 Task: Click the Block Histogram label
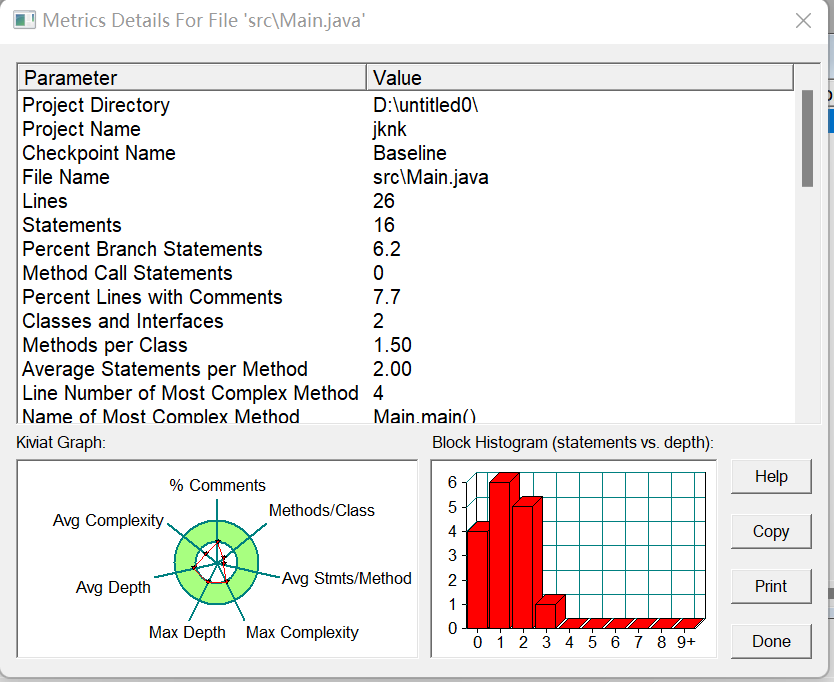point(573,443)
